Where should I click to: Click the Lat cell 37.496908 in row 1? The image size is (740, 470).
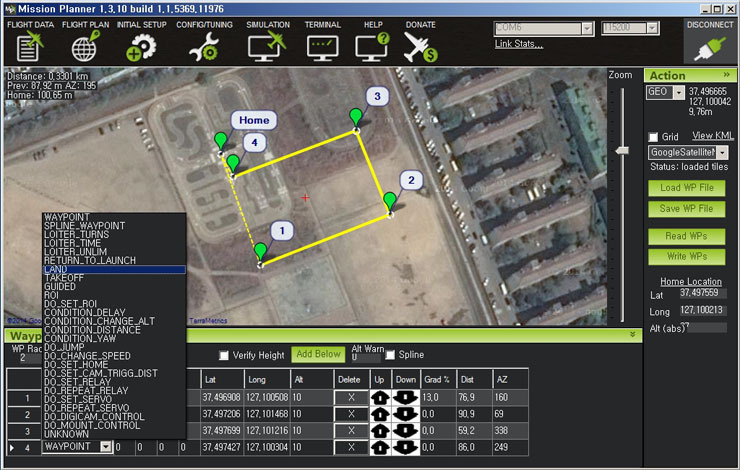pyautogui.click(x=222, y=397)
